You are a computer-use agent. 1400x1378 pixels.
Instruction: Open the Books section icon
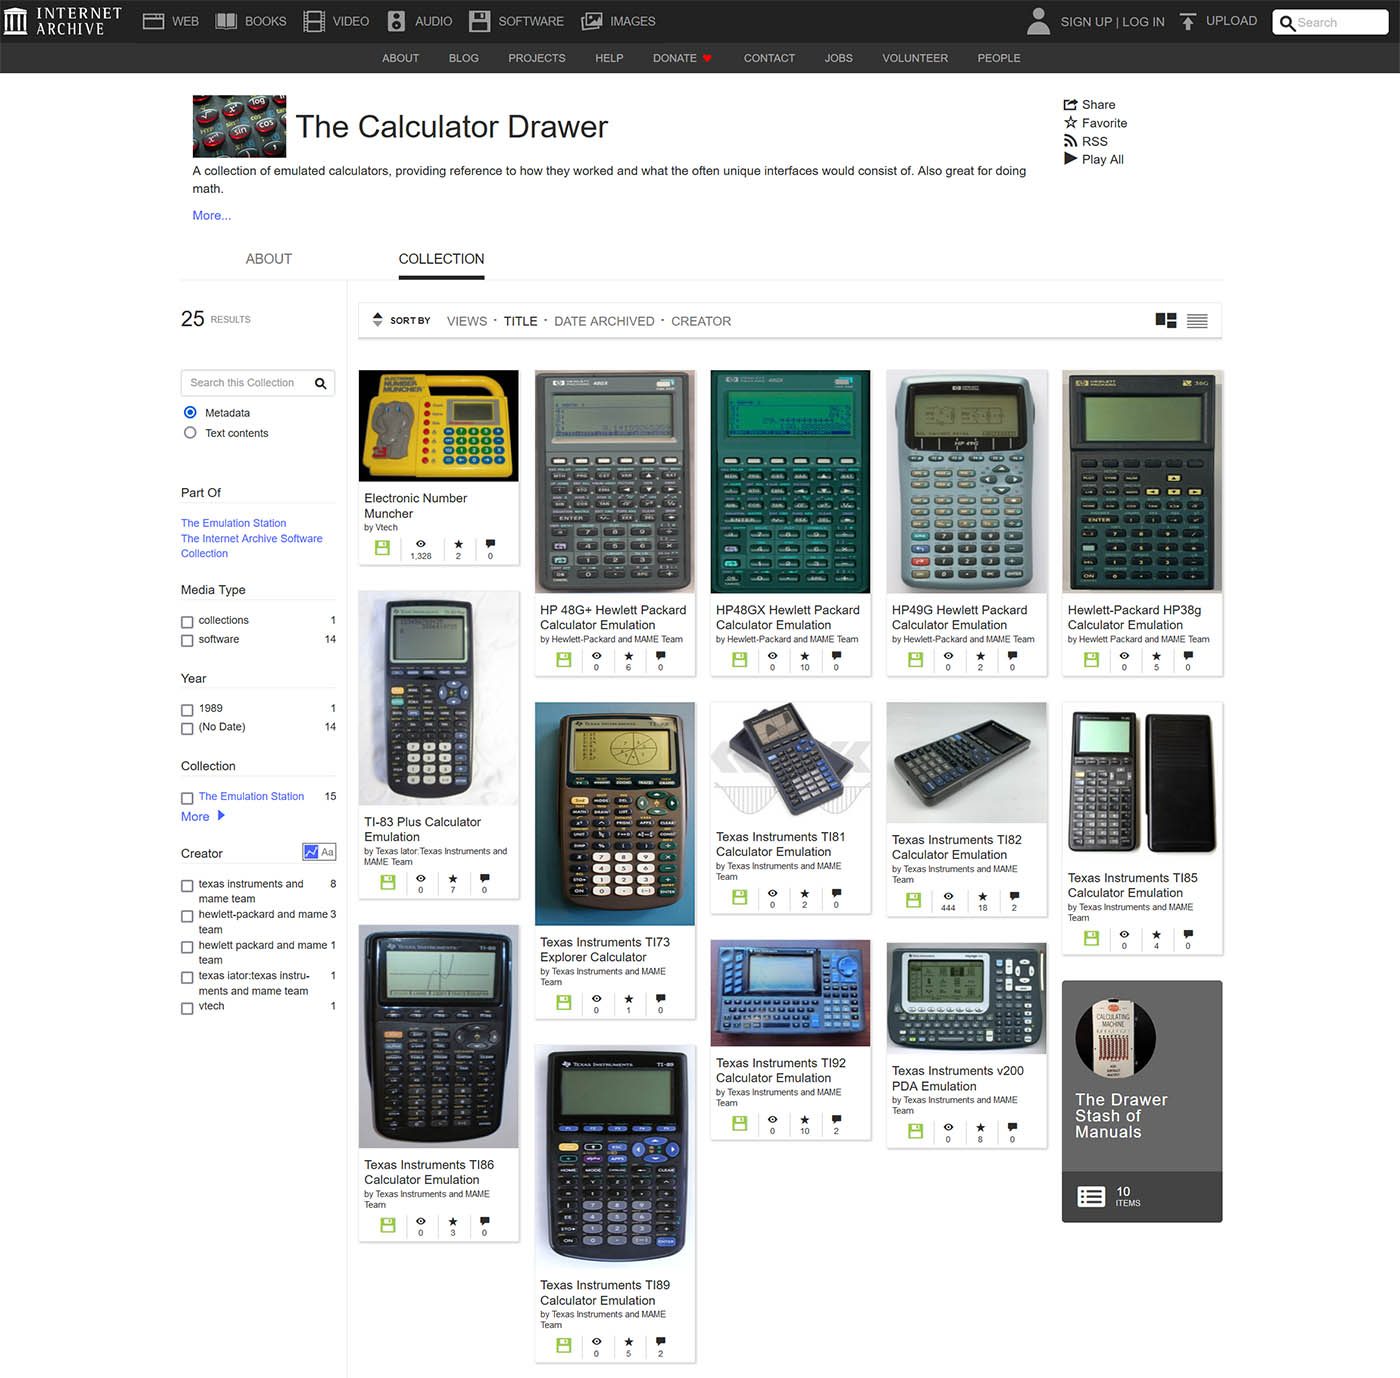click(x=227, y=21)
